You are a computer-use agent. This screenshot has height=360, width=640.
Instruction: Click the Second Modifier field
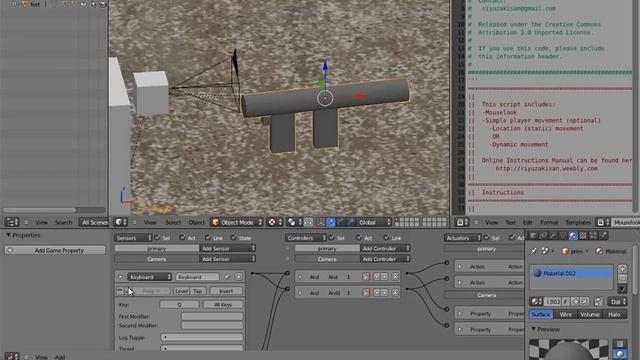click(212, 325)
